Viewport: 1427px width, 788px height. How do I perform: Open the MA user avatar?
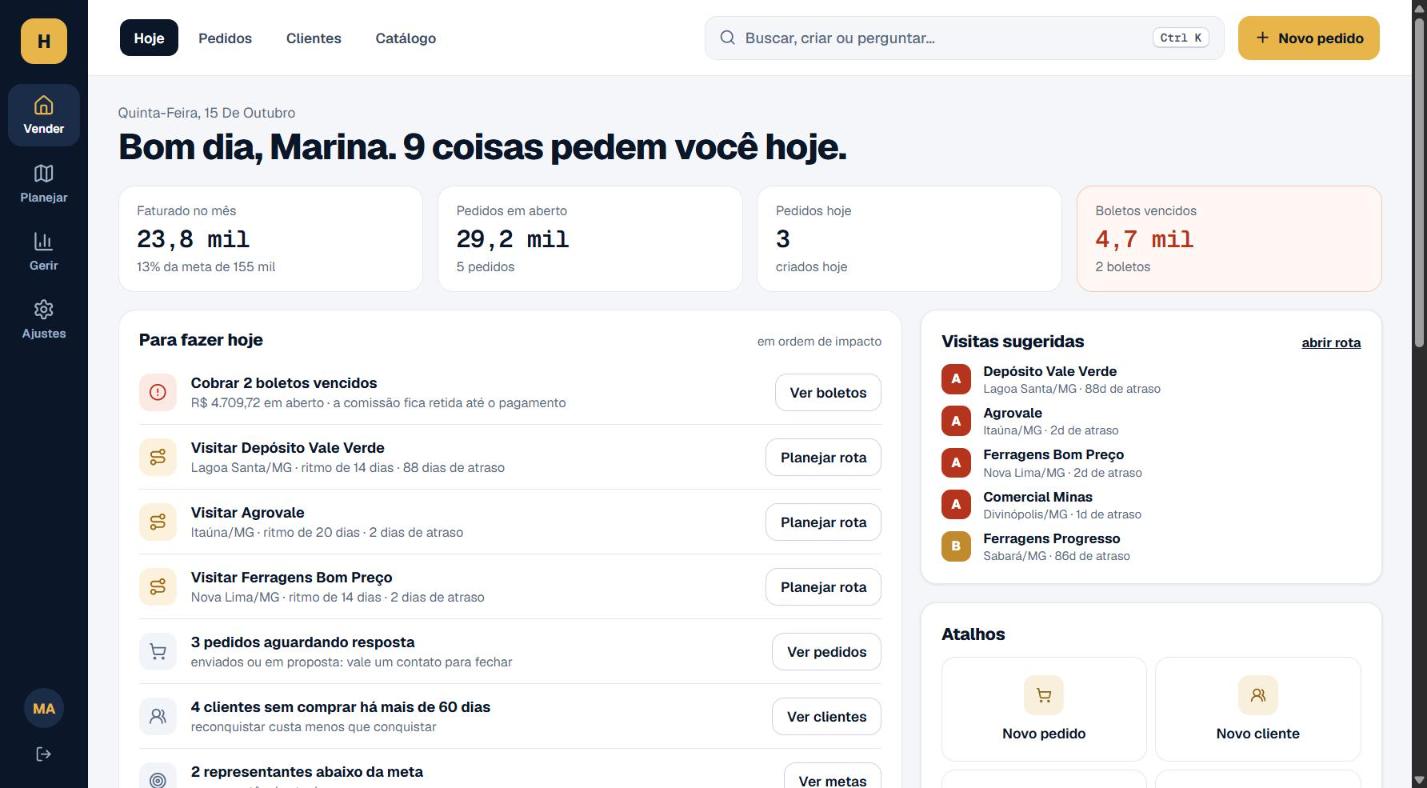pyautogui.click(x=44, y=708)
